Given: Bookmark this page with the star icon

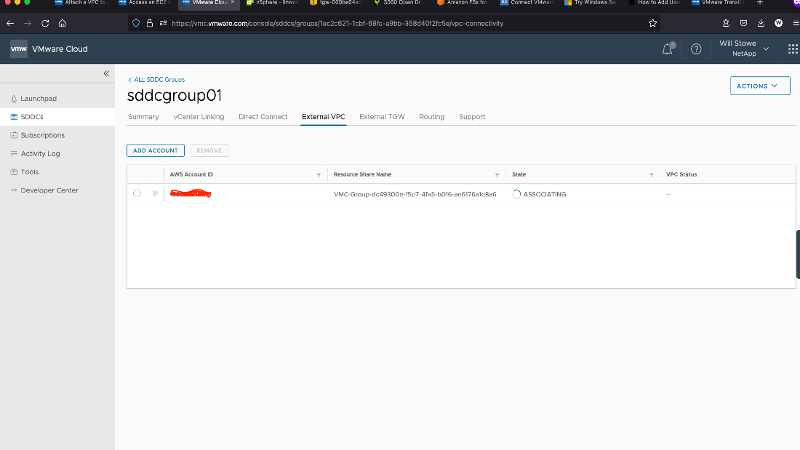Looking at the screenshot, I should 653,23.
